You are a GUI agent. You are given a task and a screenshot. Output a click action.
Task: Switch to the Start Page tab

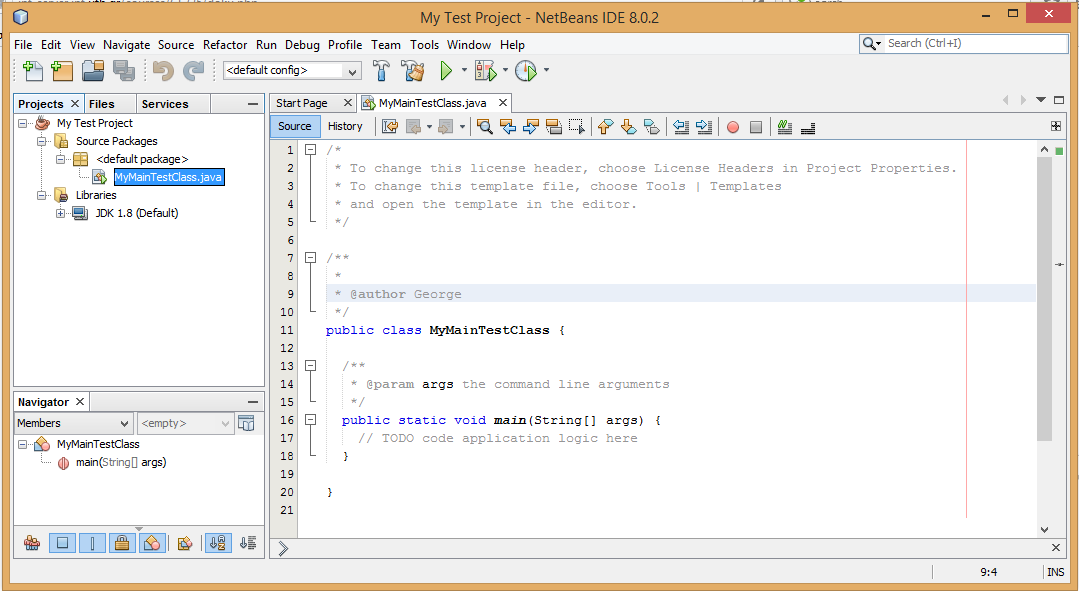coord(302,103)
